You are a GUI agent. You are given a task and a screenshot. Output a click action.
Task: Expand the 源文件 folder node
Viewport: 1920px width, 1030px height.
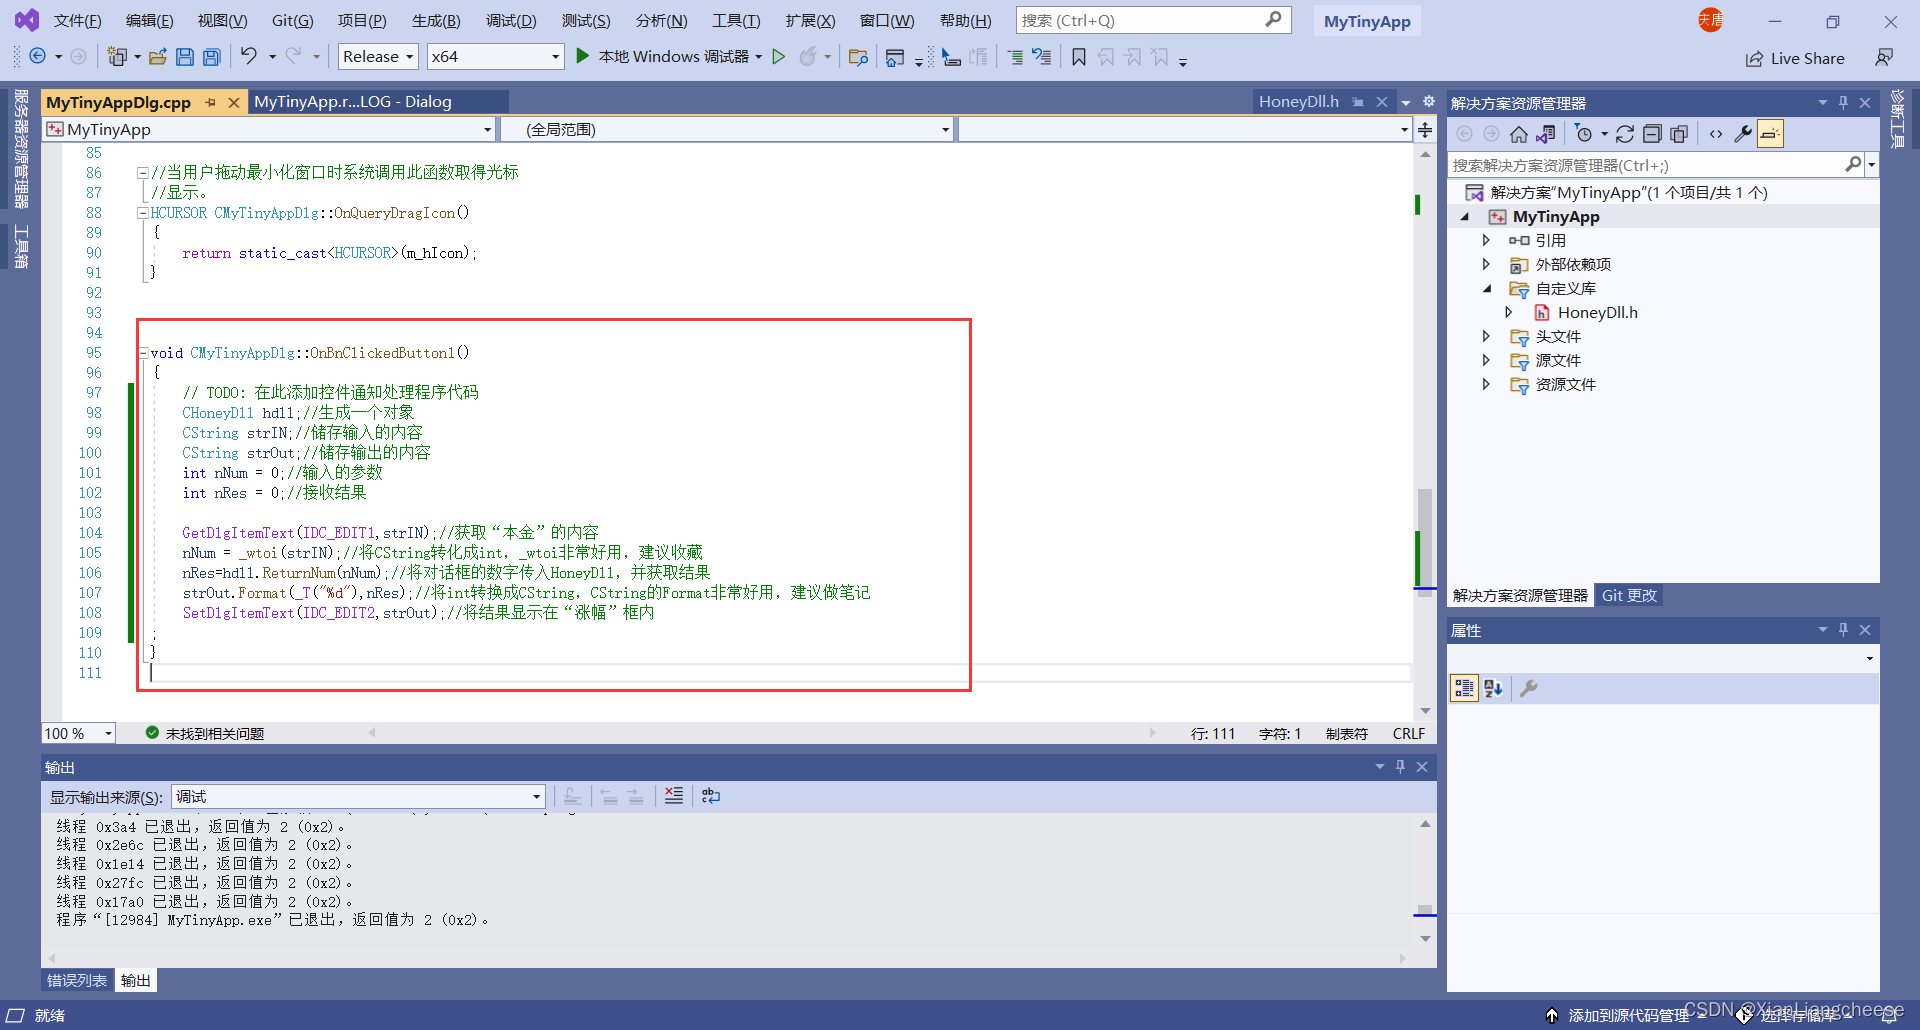point(1486,360)
